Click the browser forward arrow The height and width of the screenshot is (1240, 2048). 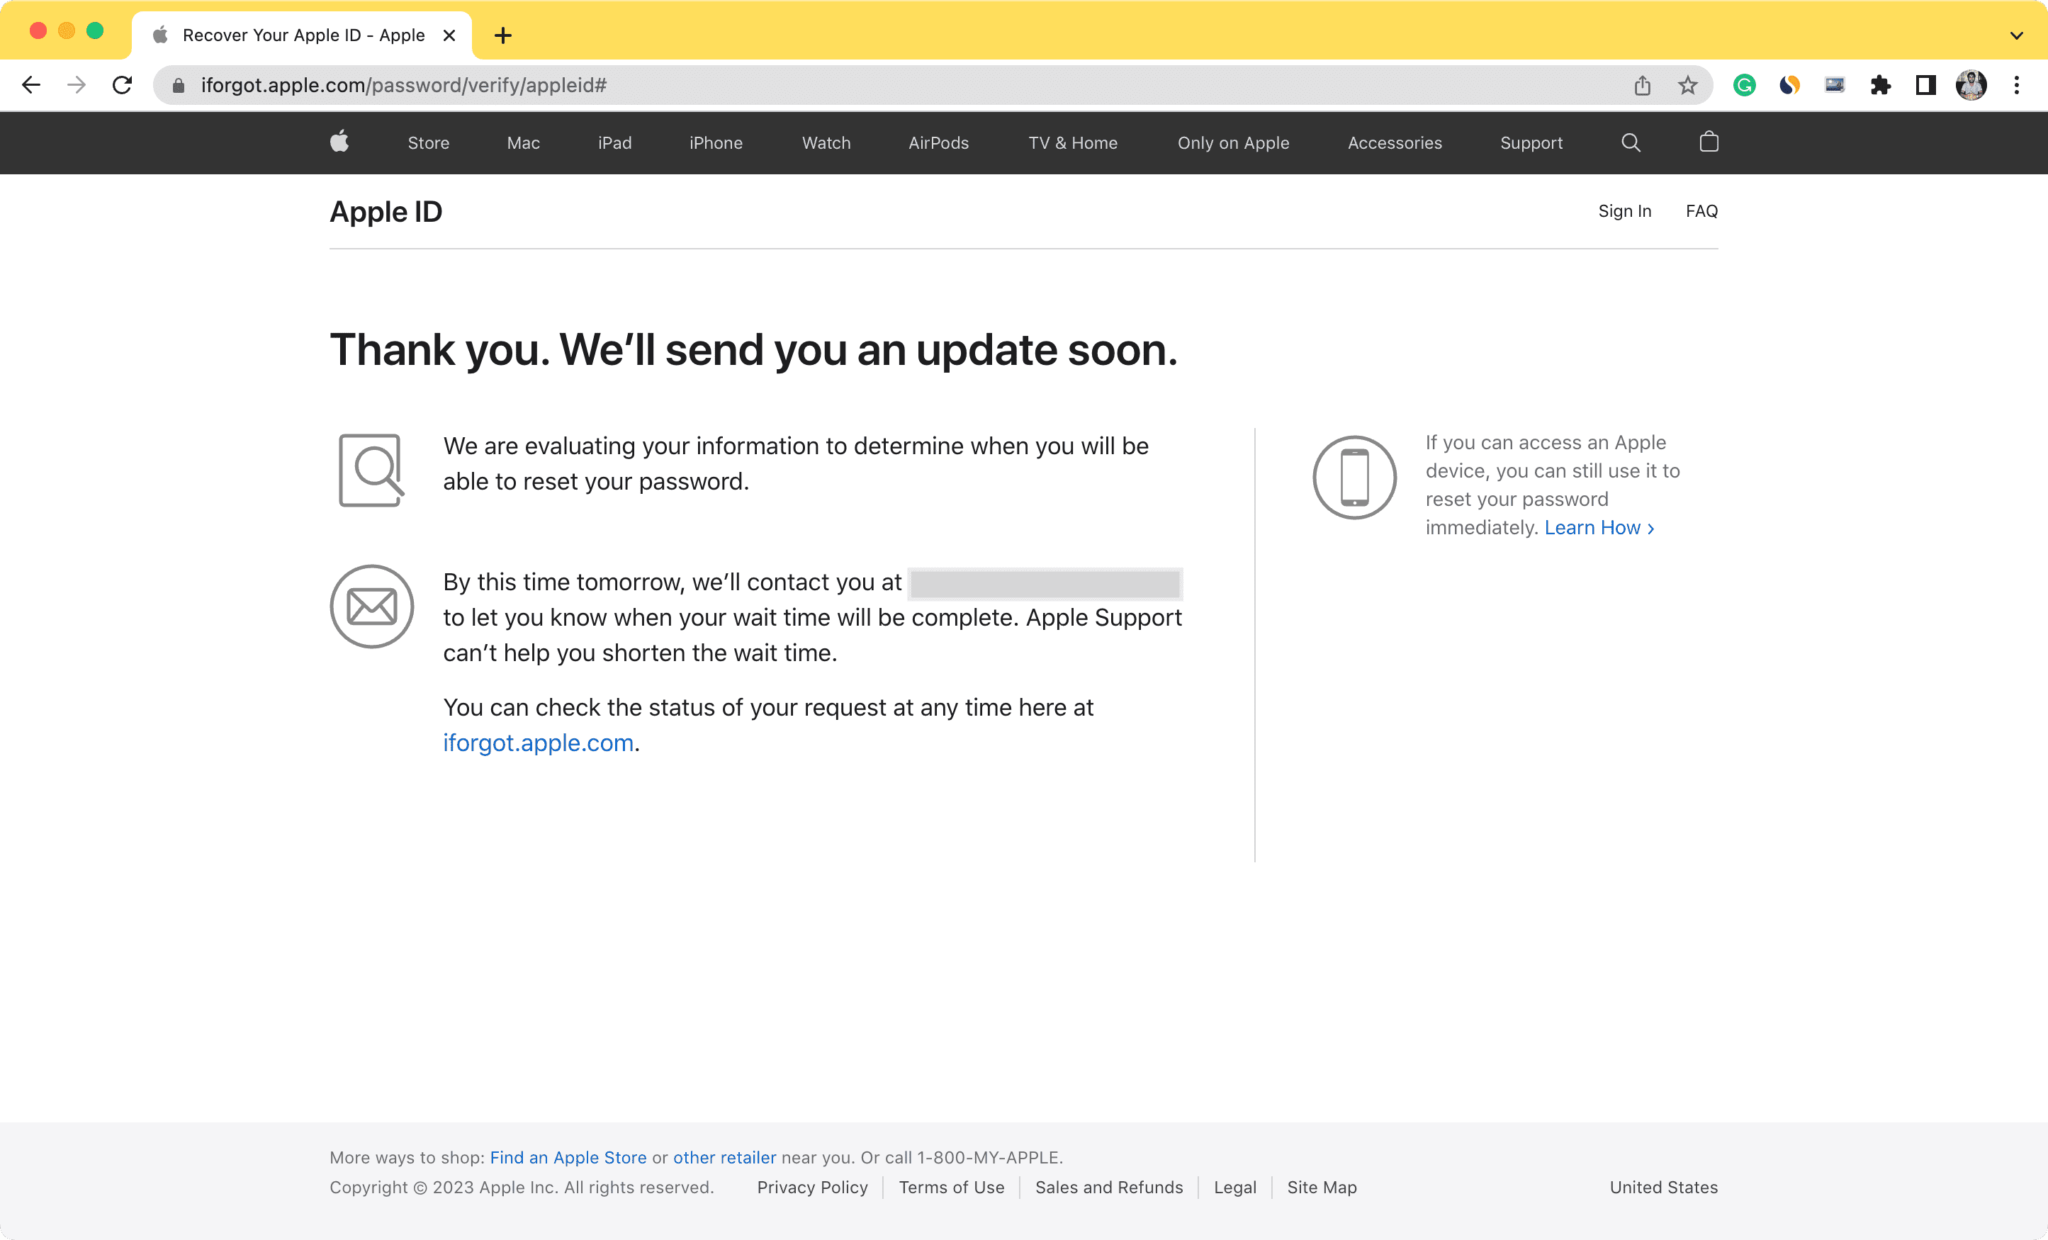[x=77, y=85]
